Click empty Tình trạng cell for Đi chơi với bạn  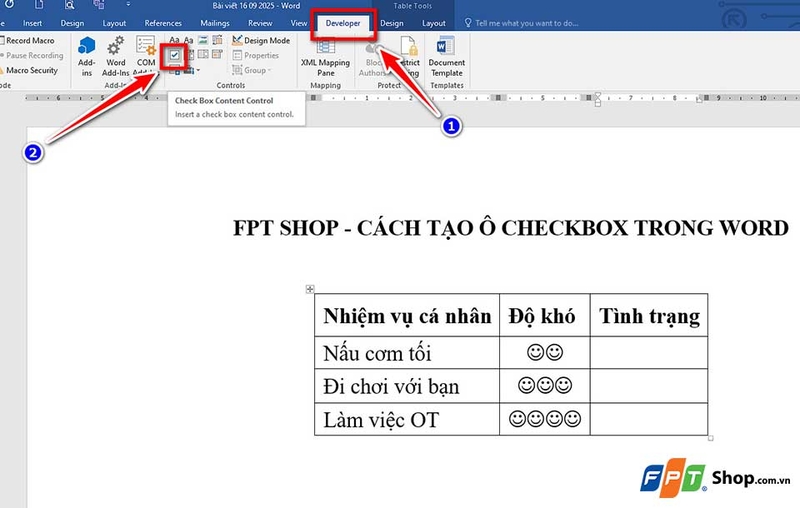pos(649,386)
